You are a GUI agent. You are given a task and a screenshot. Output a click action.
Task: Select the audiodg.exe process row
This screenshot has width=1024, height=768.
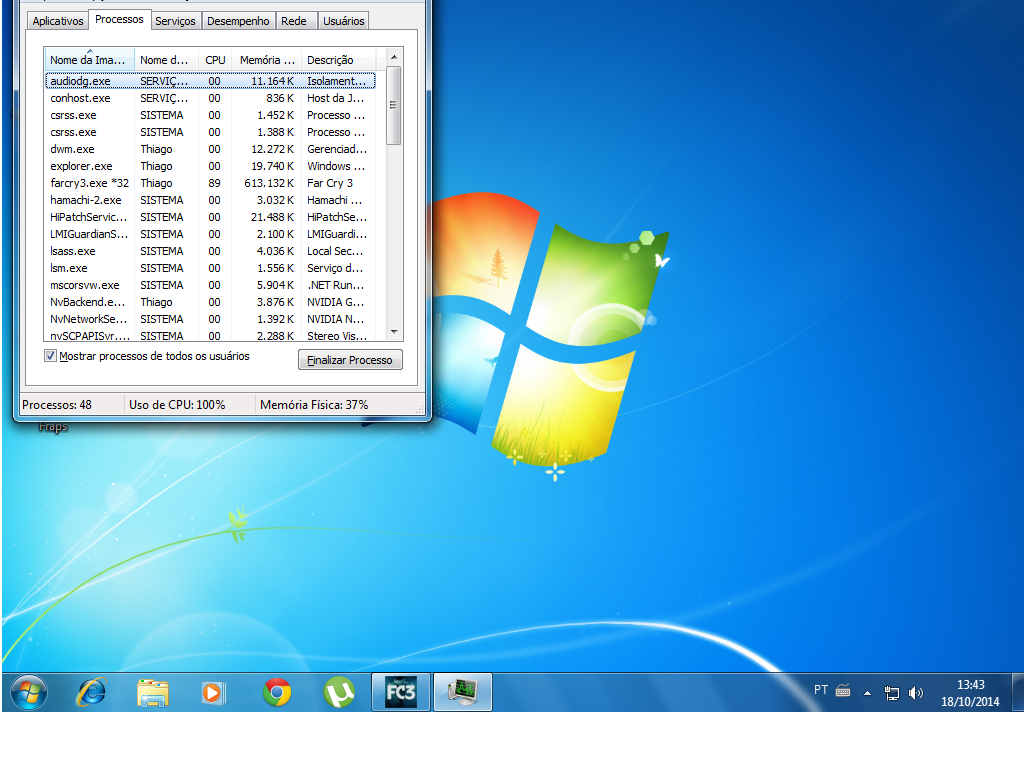pos(210,81)
